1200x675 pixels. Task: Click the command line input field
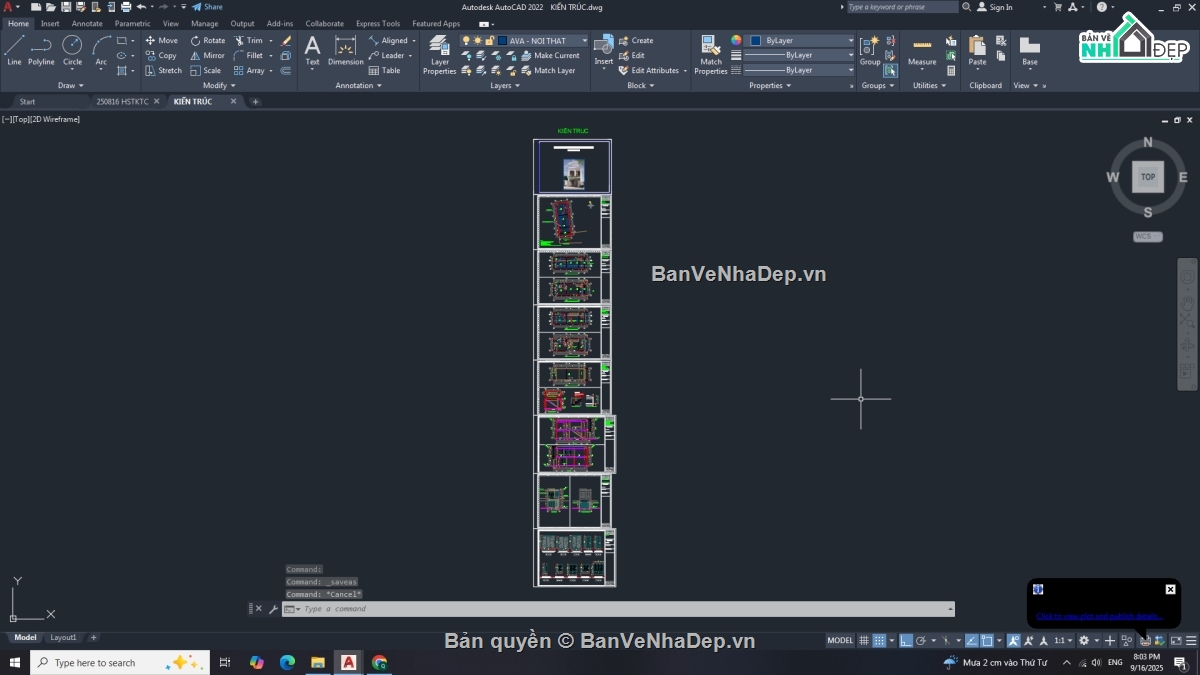point(620,609)
